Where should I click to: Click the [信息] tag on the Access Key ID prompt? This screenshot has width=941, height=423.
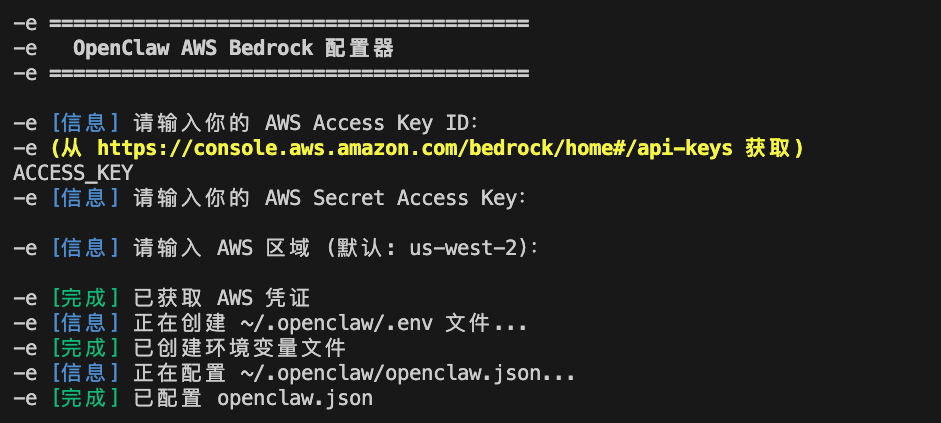(85, 123)
